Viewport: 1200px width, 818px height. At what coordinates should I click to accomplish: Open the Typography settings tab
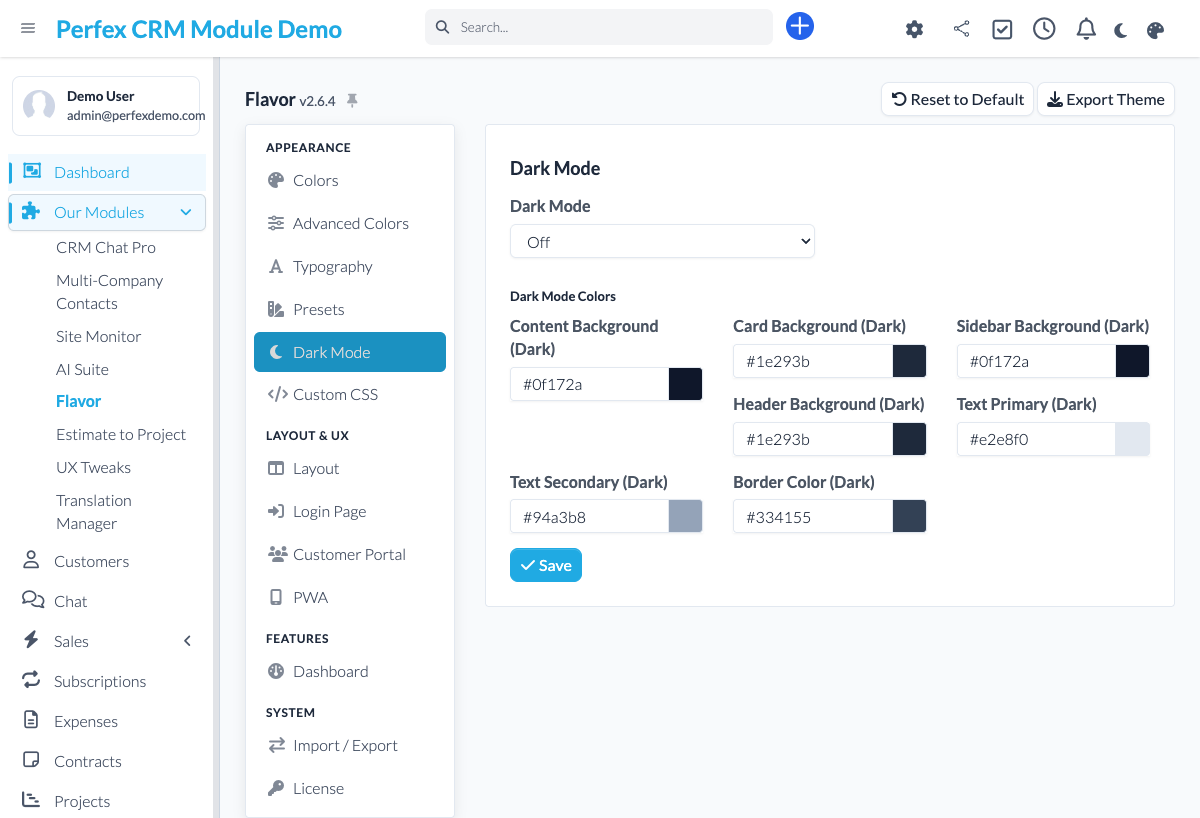[x=332, y=267]
